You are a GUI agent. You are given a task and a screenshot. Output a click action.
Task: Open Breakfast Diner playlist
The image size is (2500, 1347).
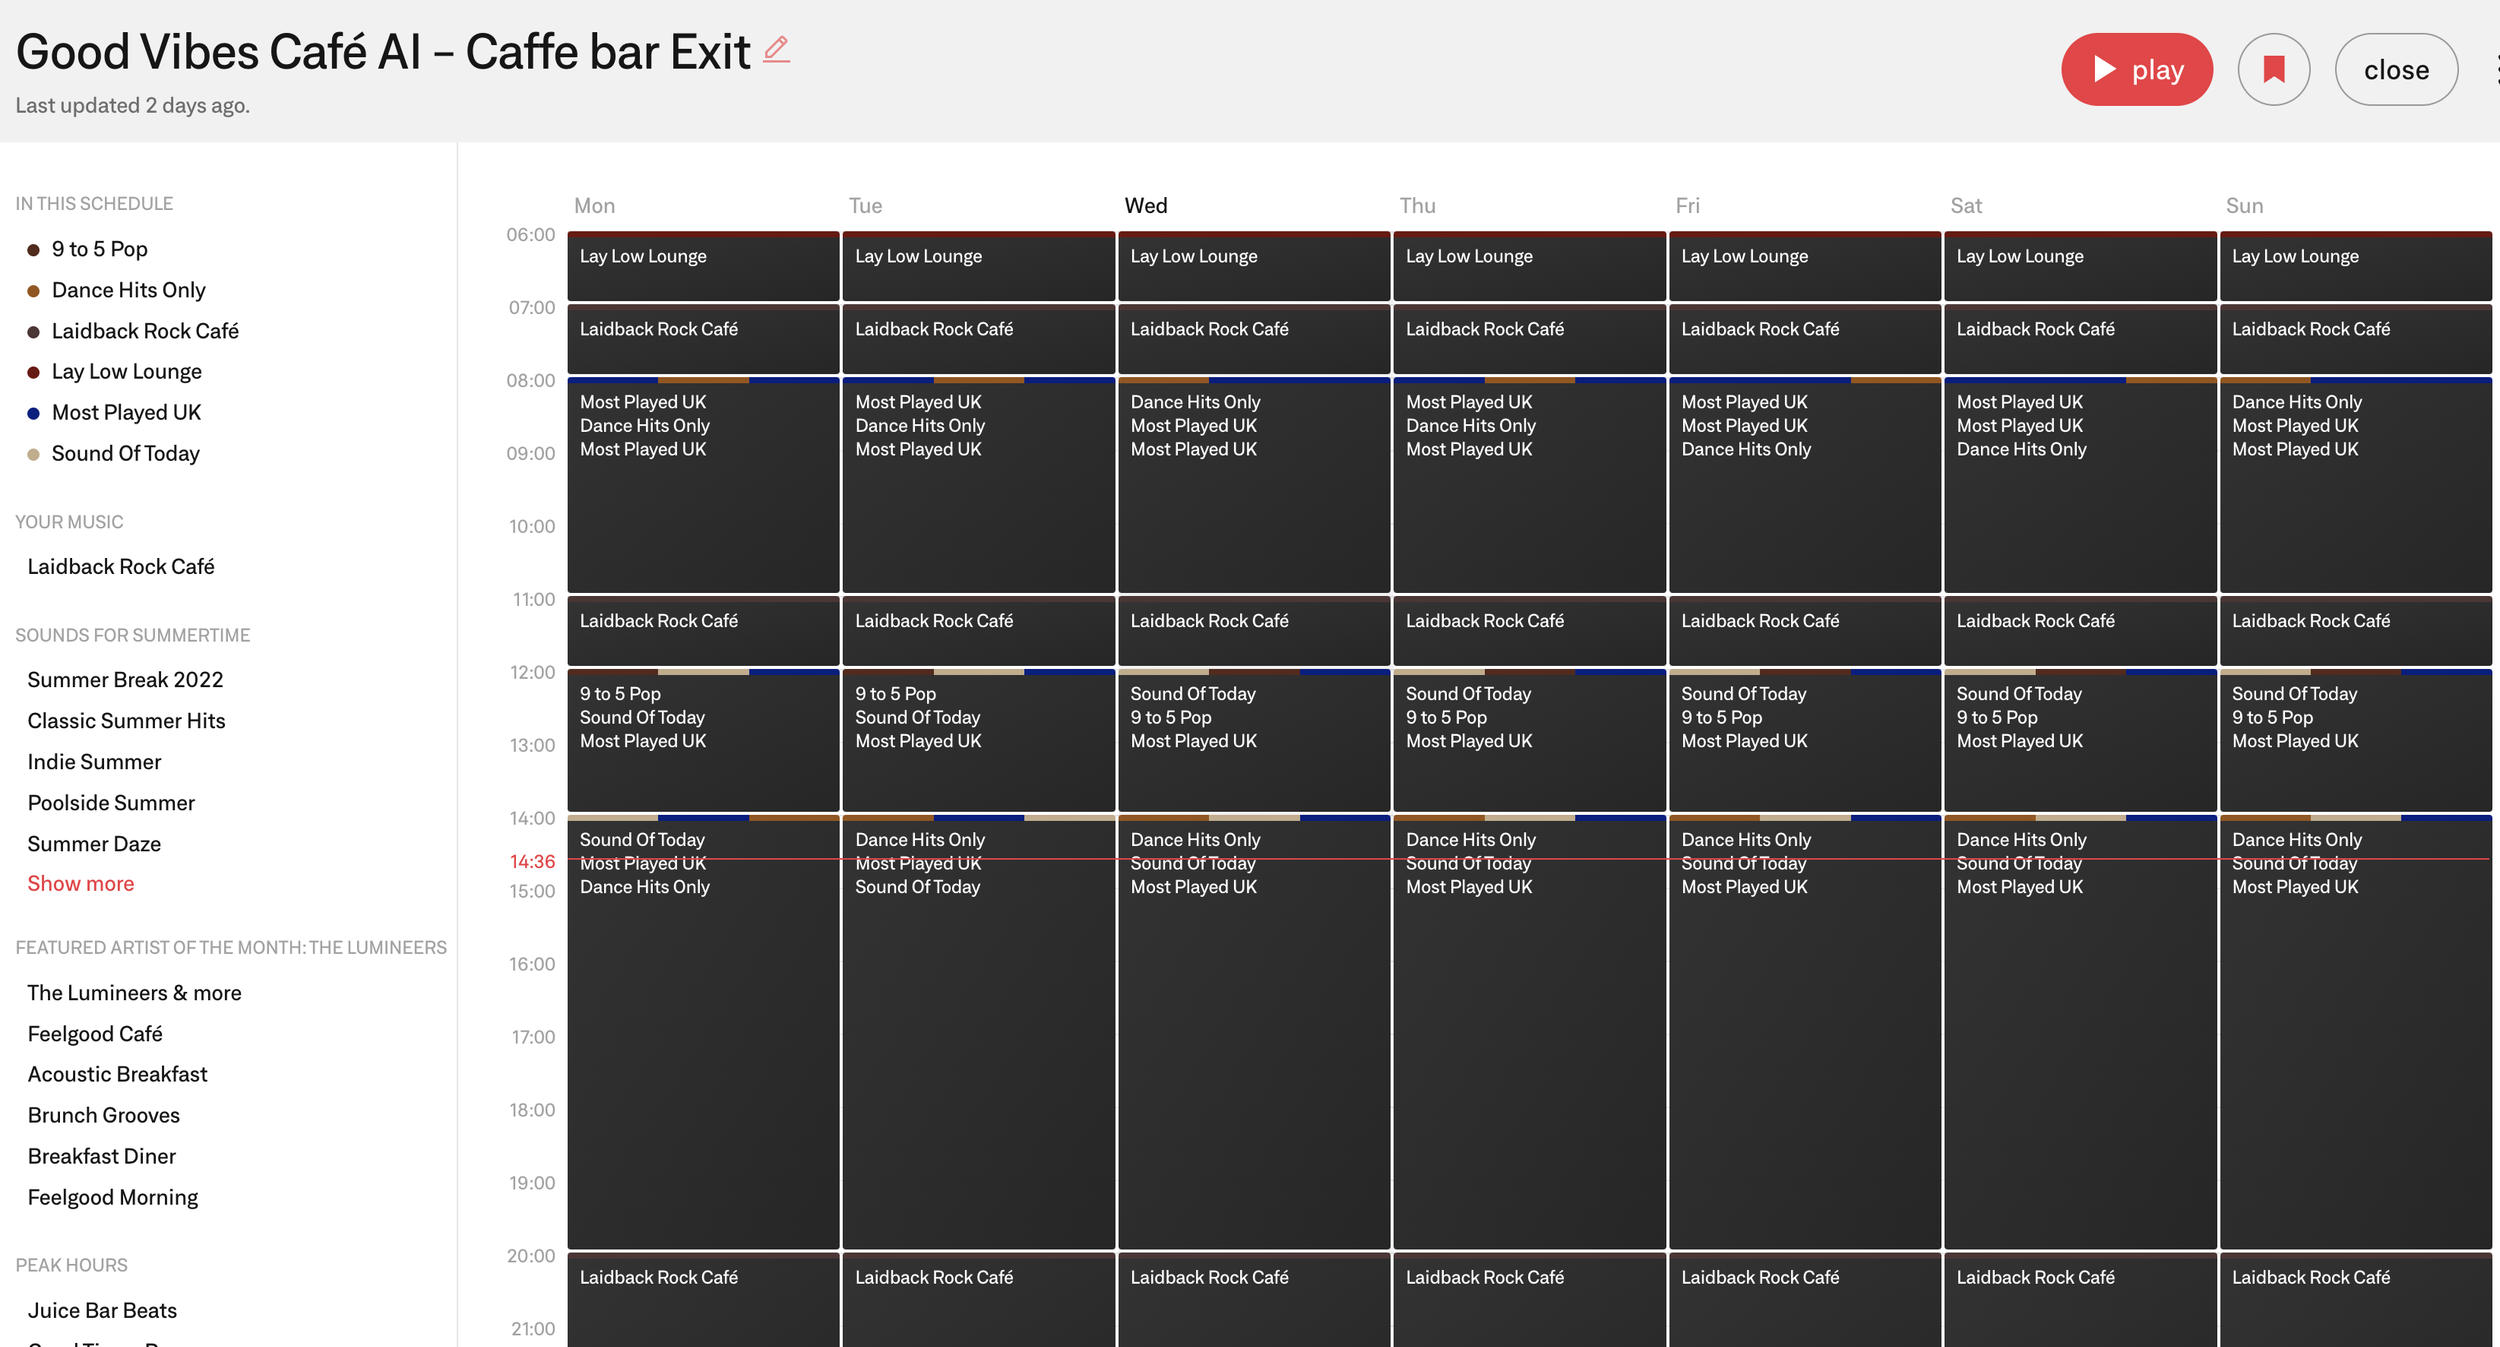click(101, 1155)
